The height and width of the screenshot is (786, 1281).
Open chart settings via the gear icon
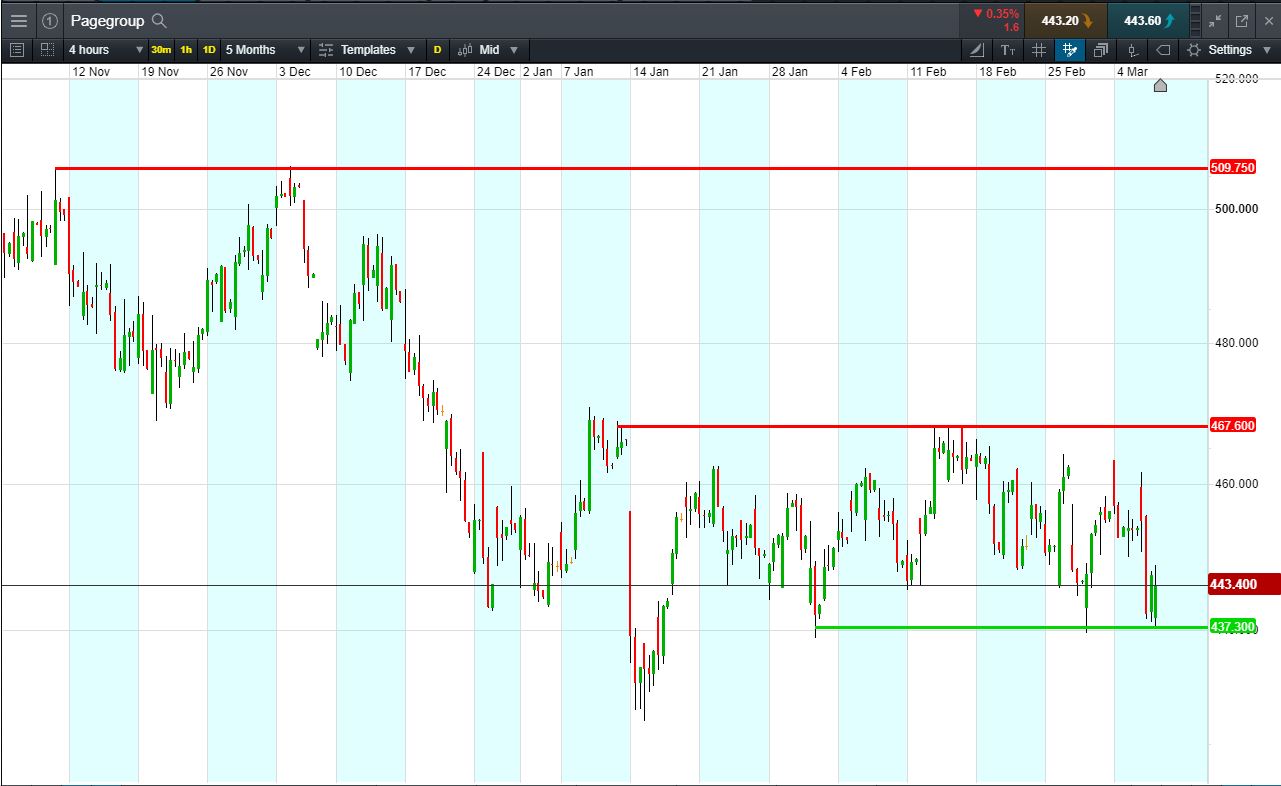(x=1194, y=49)
